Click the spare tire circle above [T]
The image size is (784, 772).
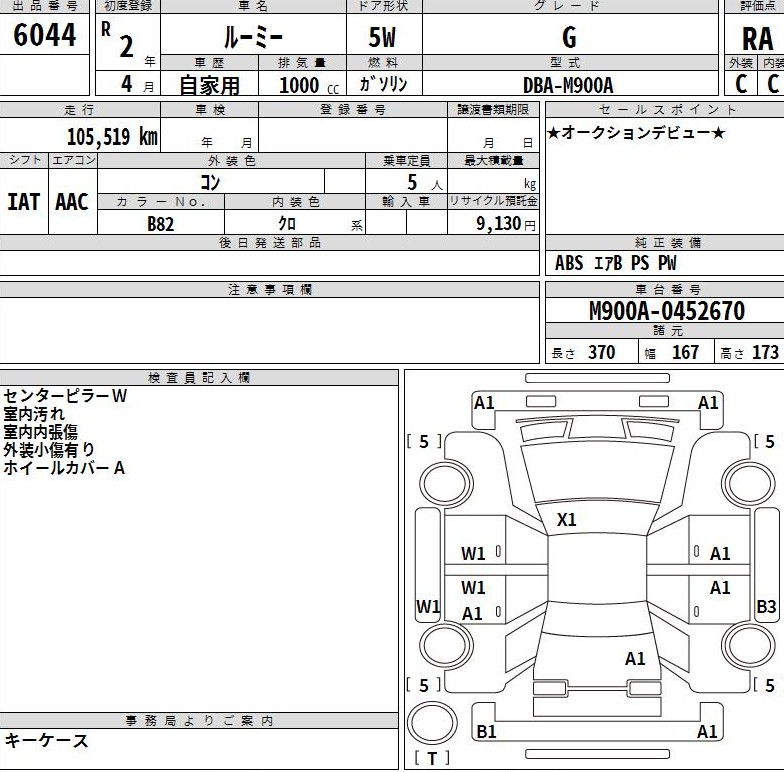[432, 723]
